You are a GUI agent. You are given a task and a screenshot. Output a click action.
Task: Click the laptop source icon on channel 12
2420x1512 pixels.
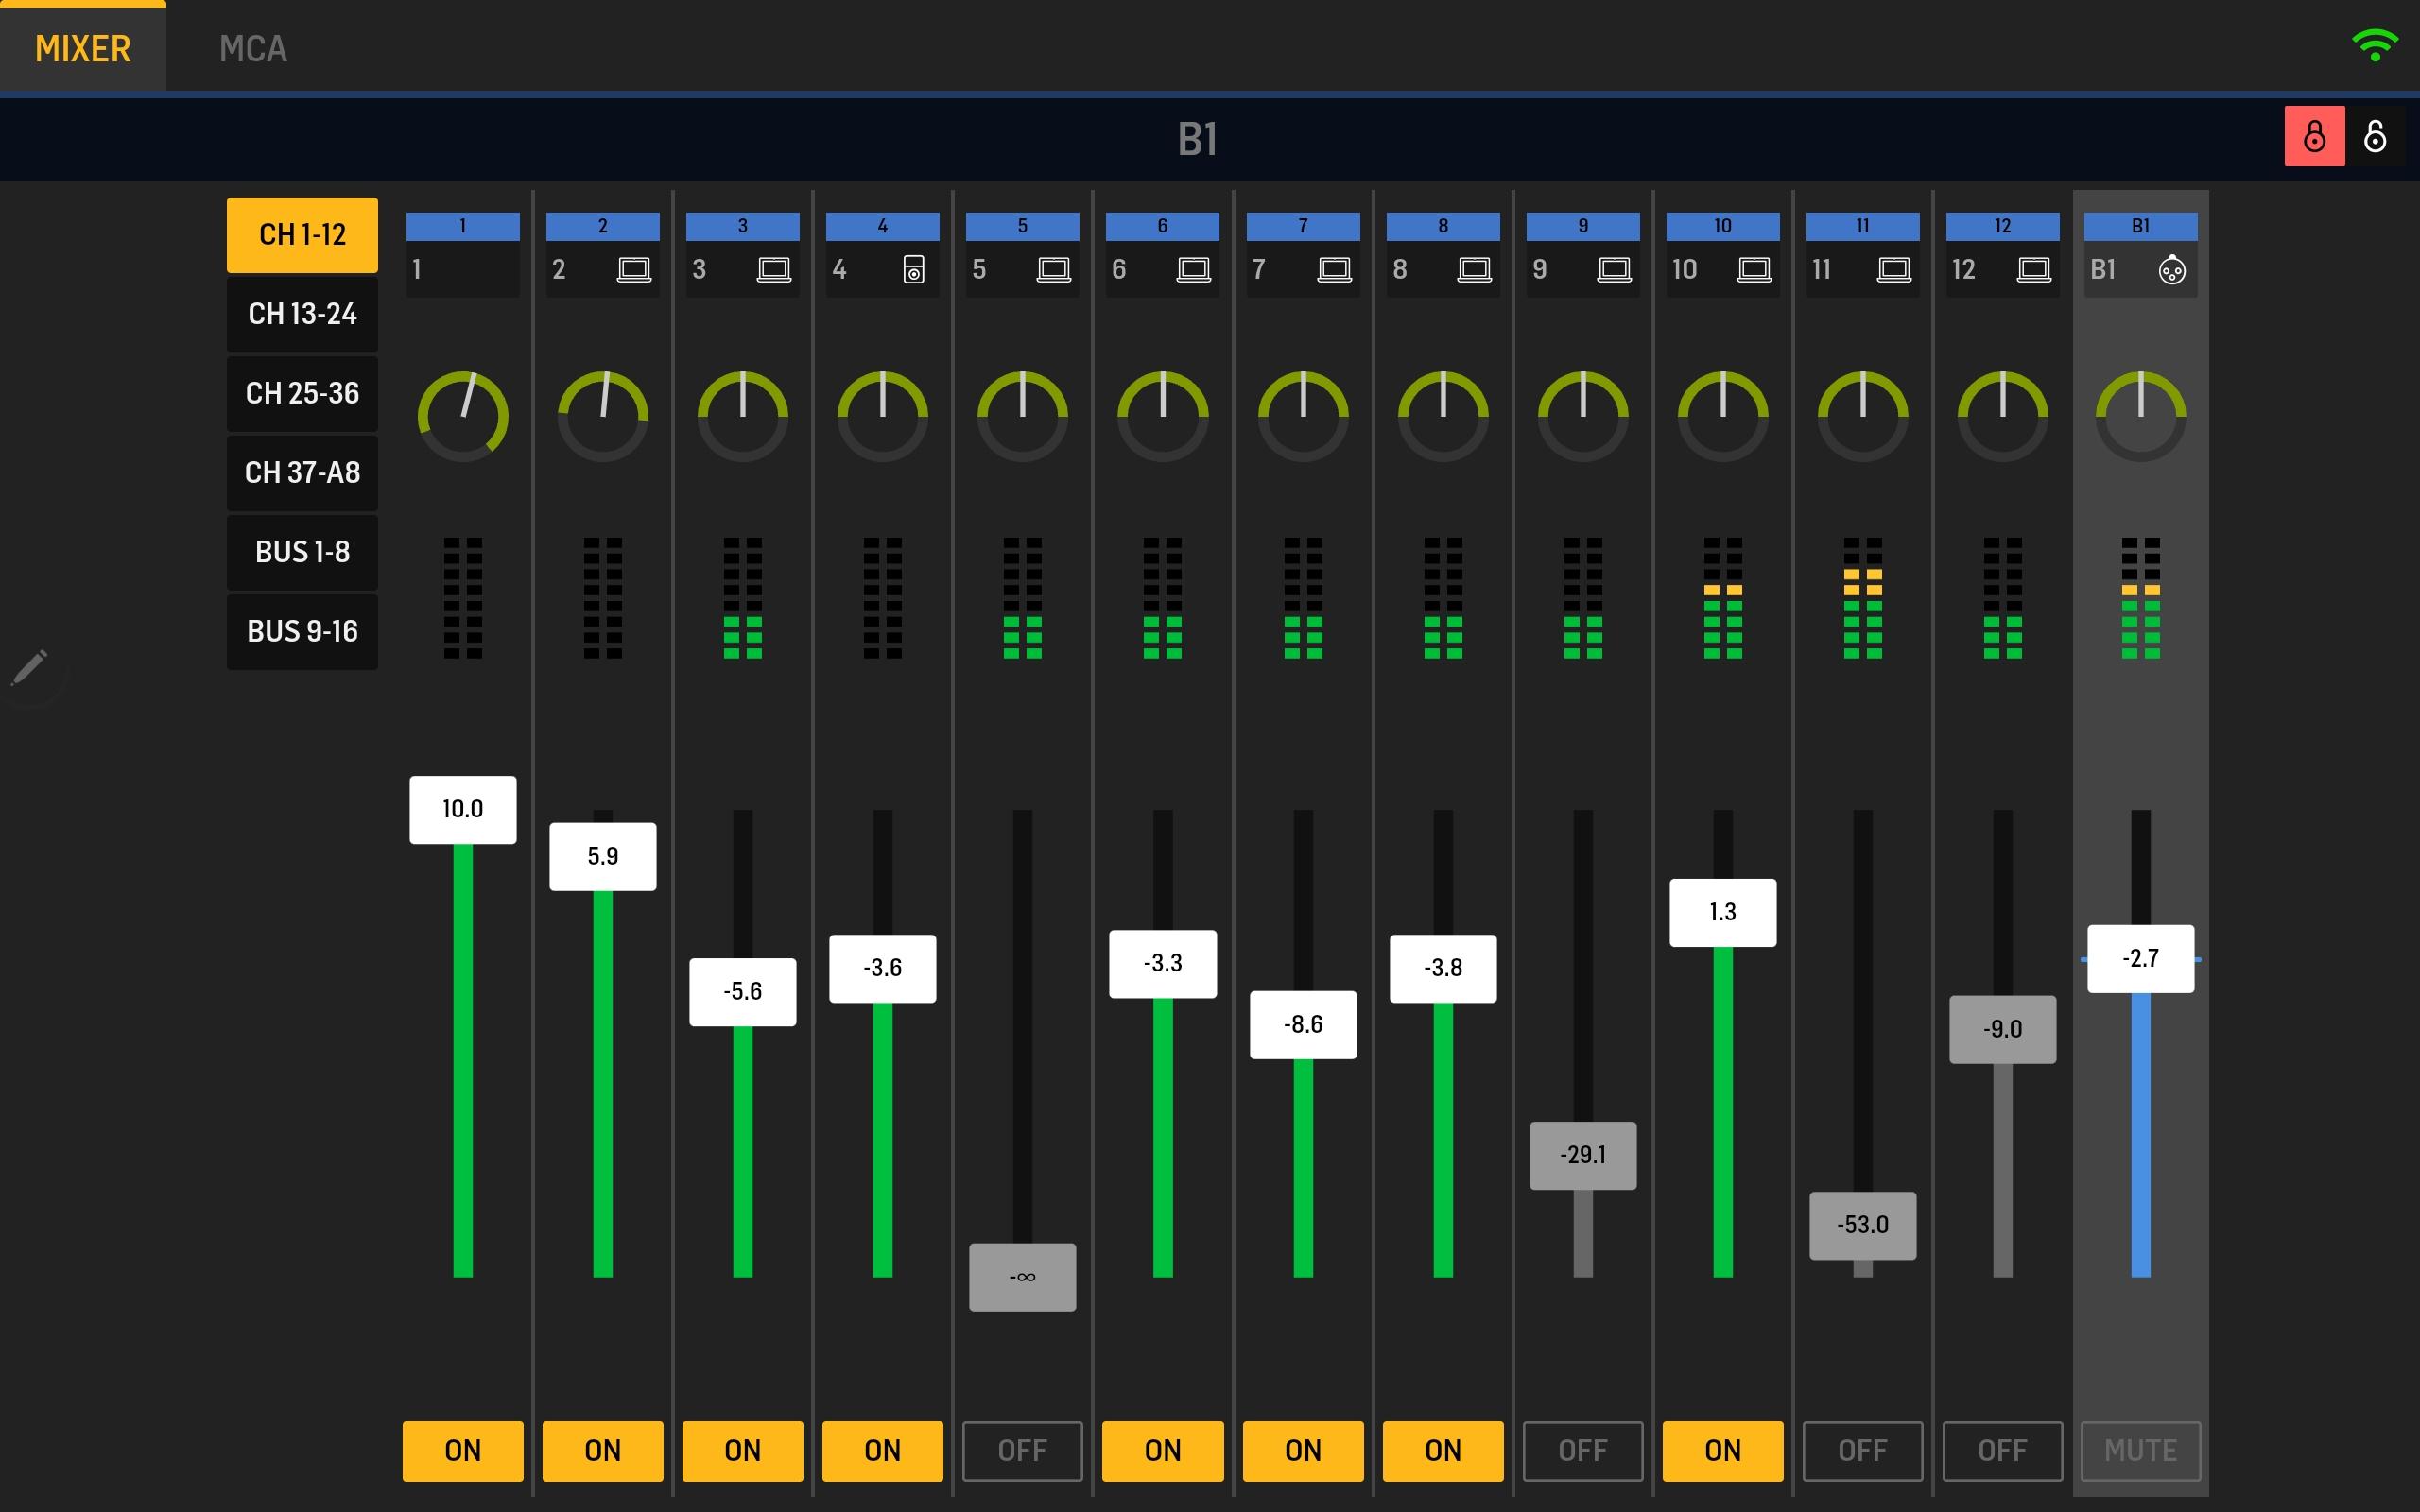click(2034, 269)
